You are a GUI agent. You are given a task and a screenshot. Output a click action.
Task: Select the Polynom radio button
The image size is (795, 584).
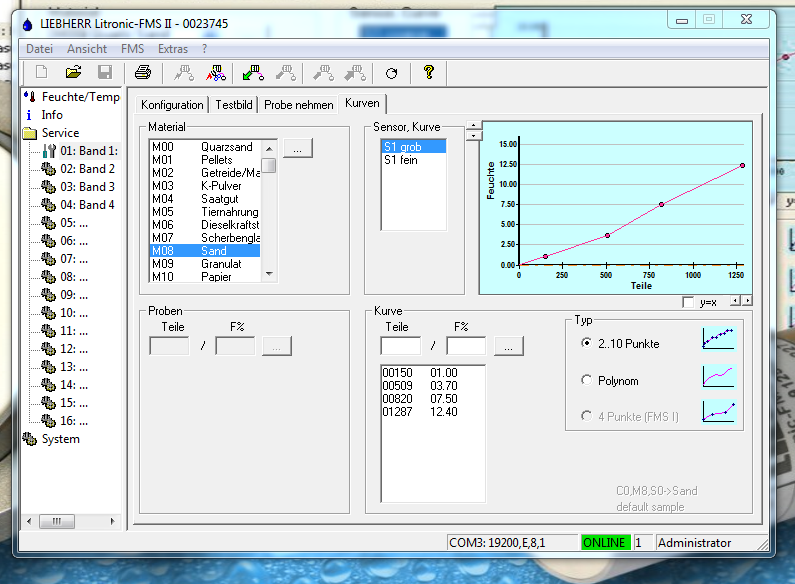pyautogui.click(x=586, y=380)
